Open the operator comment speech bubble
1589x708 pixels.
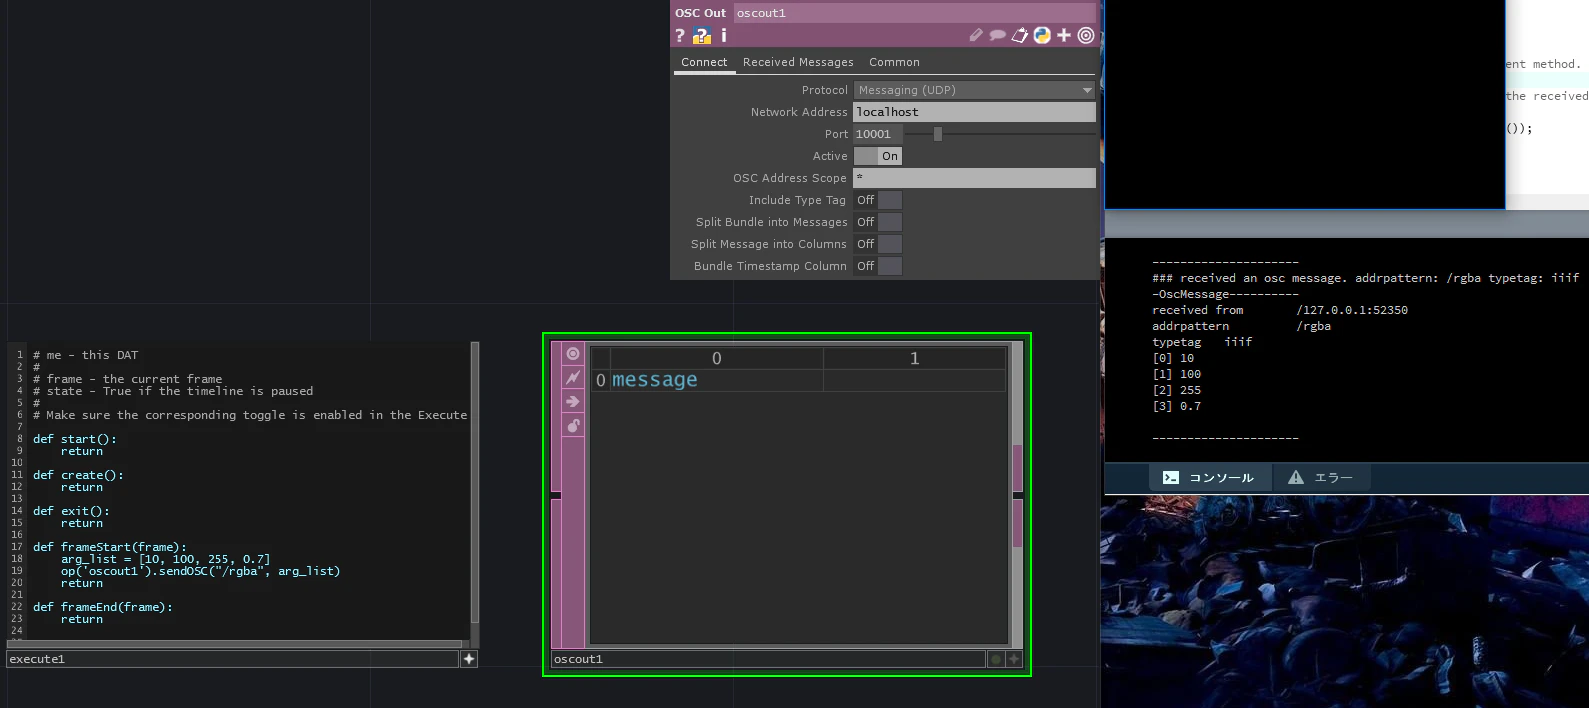pyautogui.click(x=997, y=35)
